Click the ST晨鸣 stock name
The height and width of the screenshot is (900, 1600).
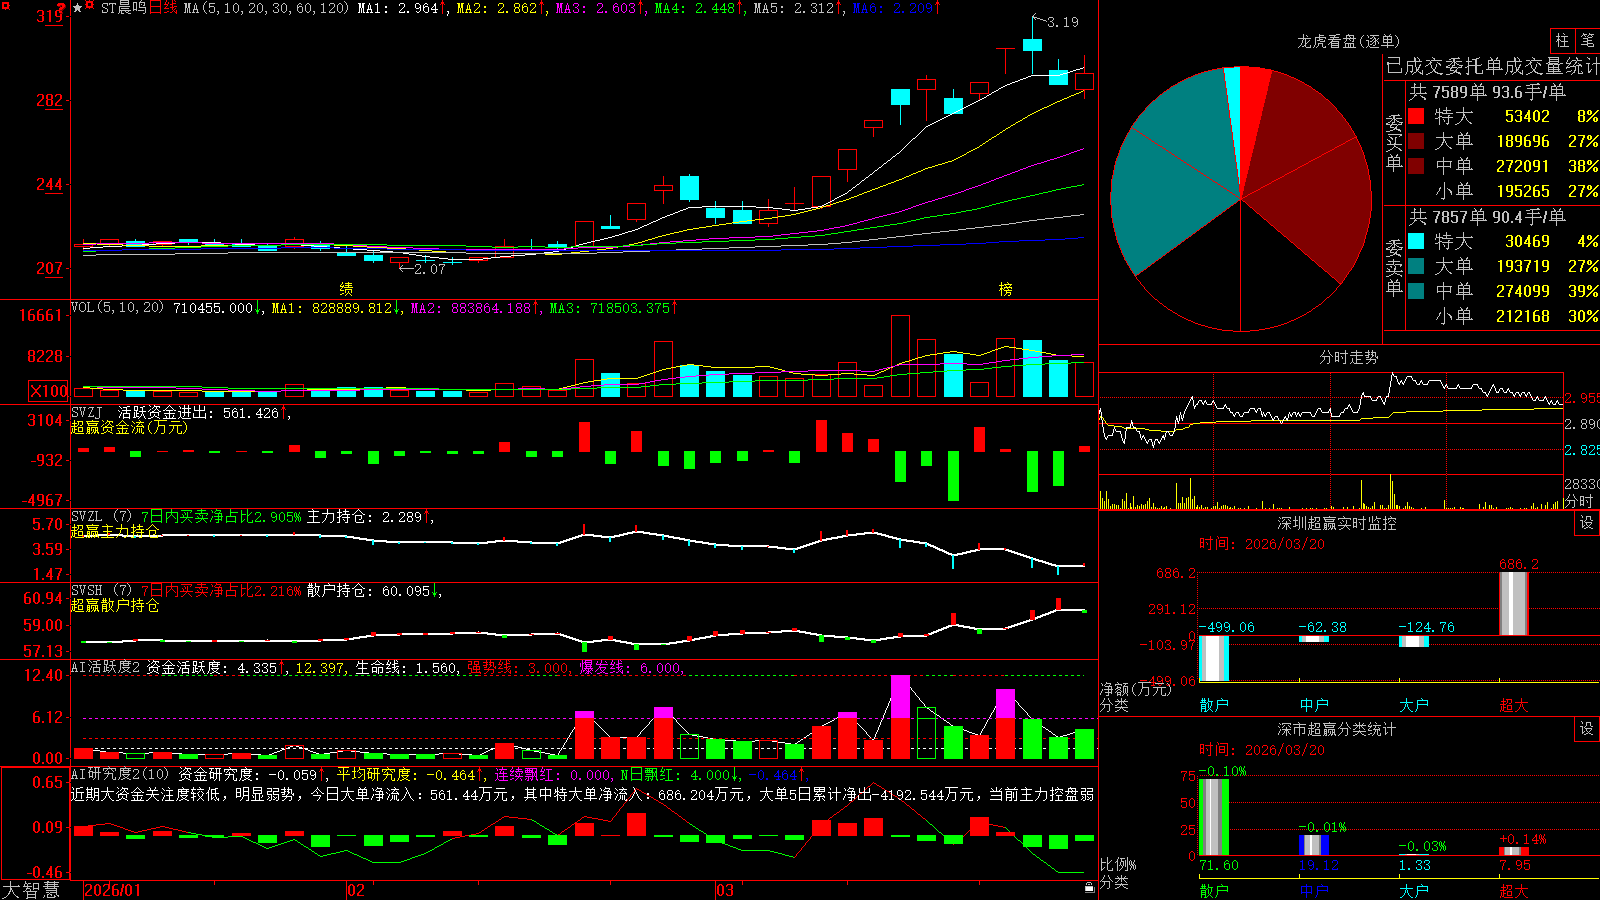point(123,8)
